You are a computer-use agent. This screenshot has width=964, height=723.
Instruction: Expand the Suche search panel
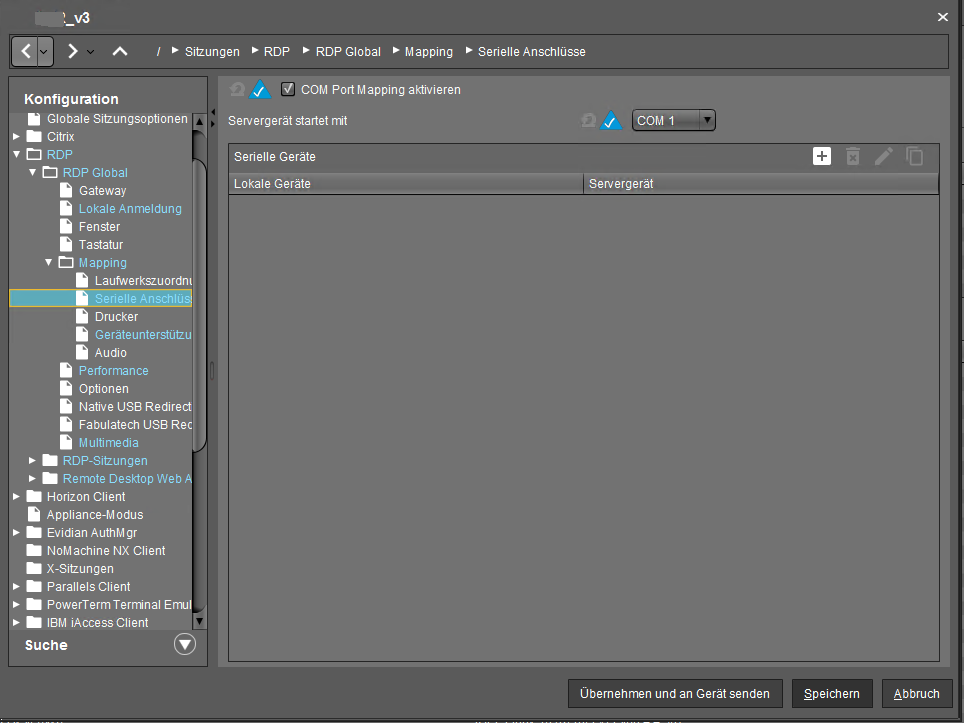[x=184, y=645]
